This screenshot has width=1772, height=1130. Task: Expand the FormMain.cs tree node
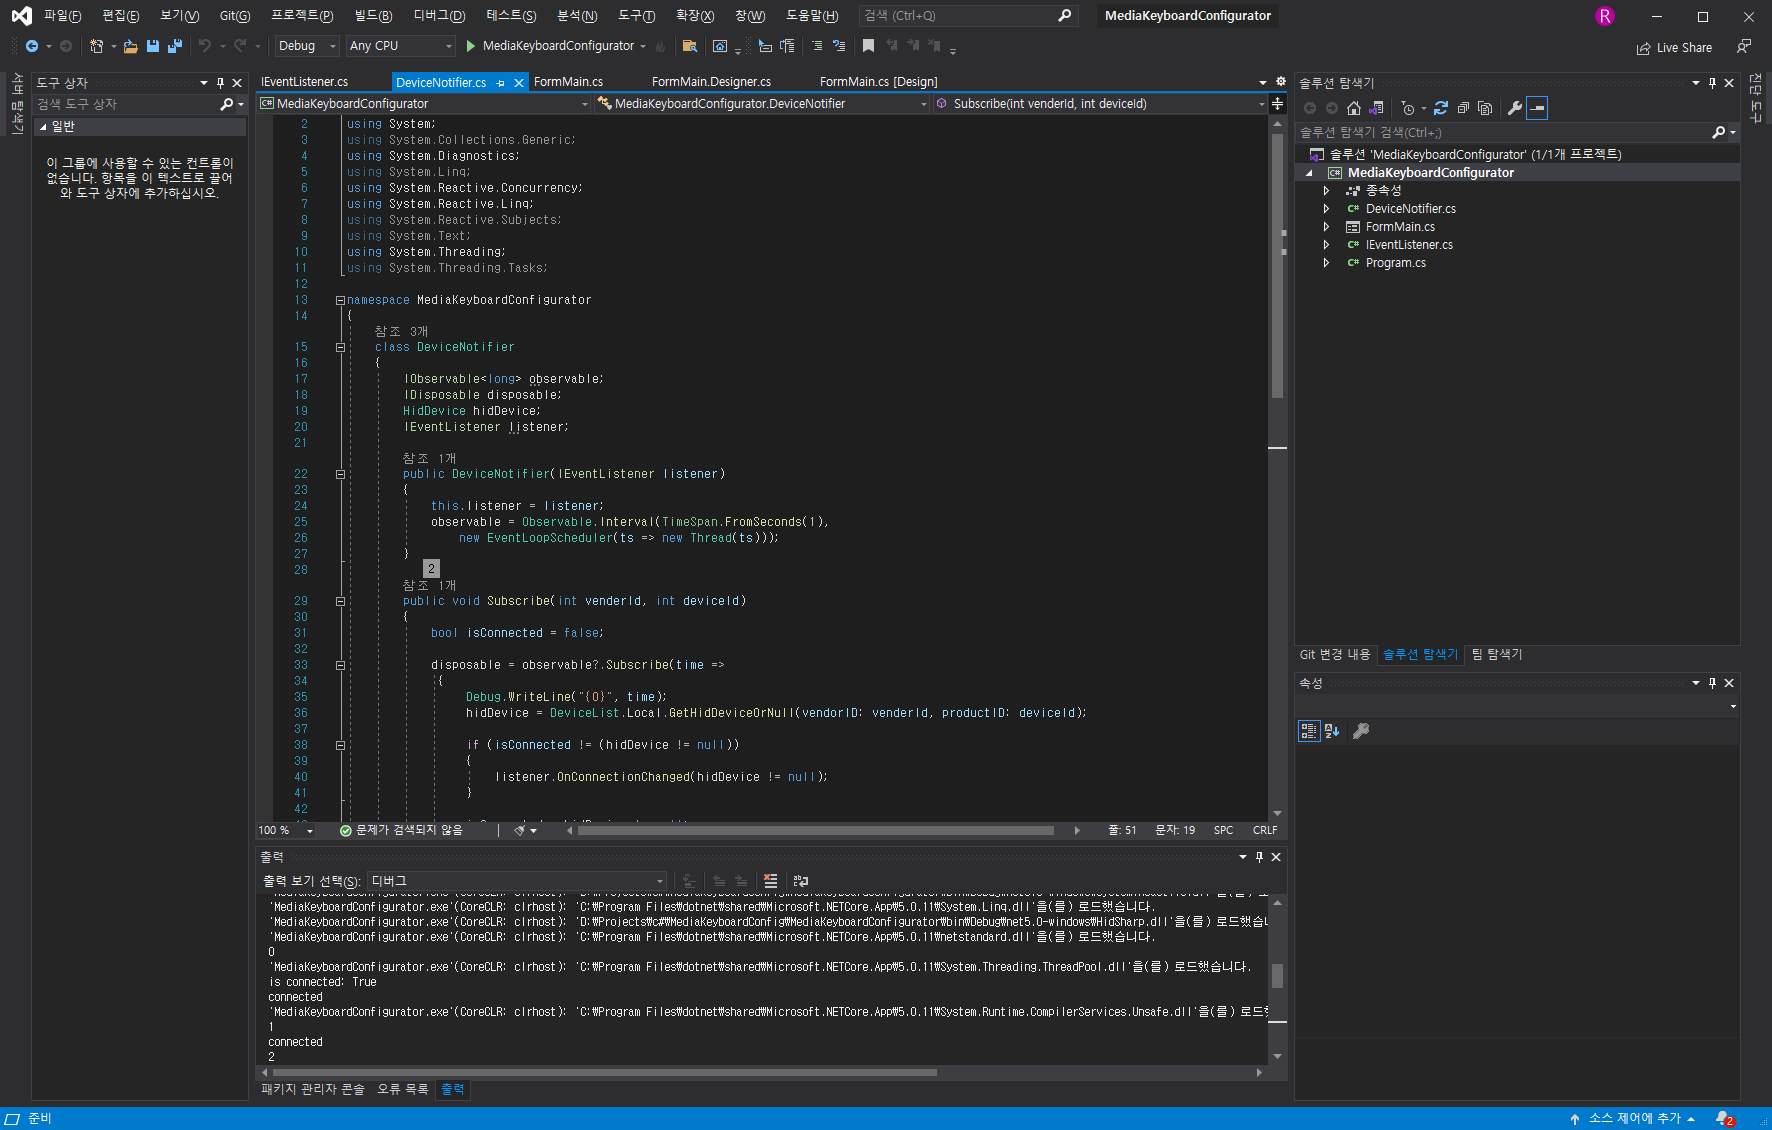(1327, 227)
